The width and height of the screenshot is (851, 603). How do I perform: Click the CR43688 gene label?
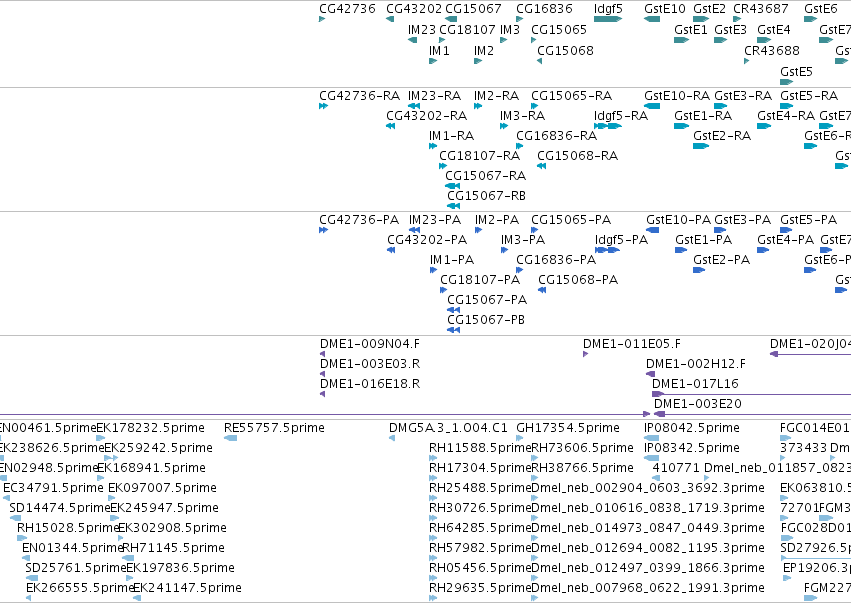pos(772,51)
